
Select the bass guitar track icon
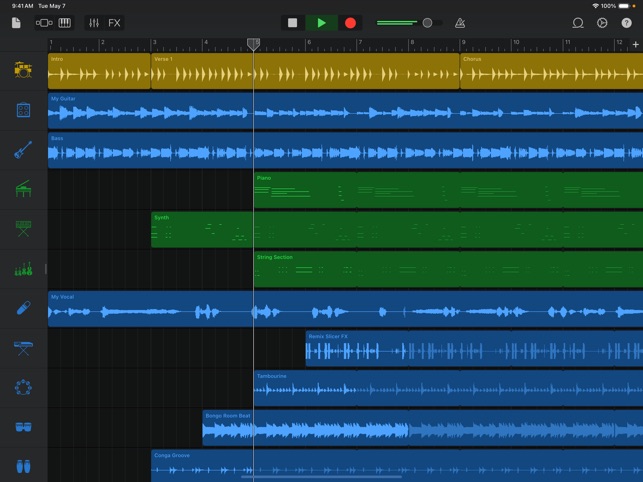[23, 150]
